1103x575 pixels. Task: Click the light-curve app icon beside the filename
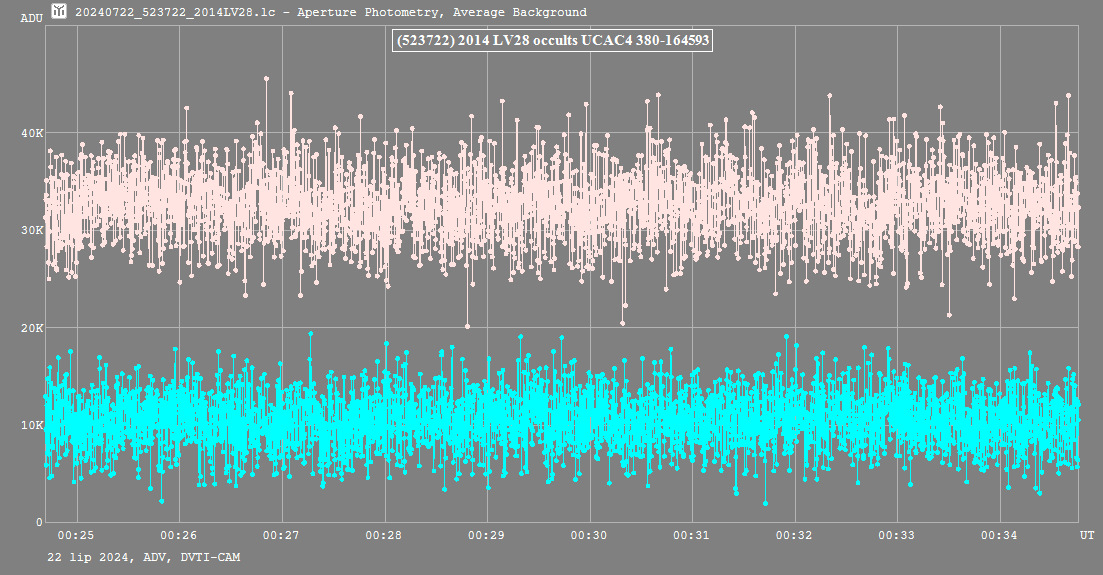pos(59,11)
